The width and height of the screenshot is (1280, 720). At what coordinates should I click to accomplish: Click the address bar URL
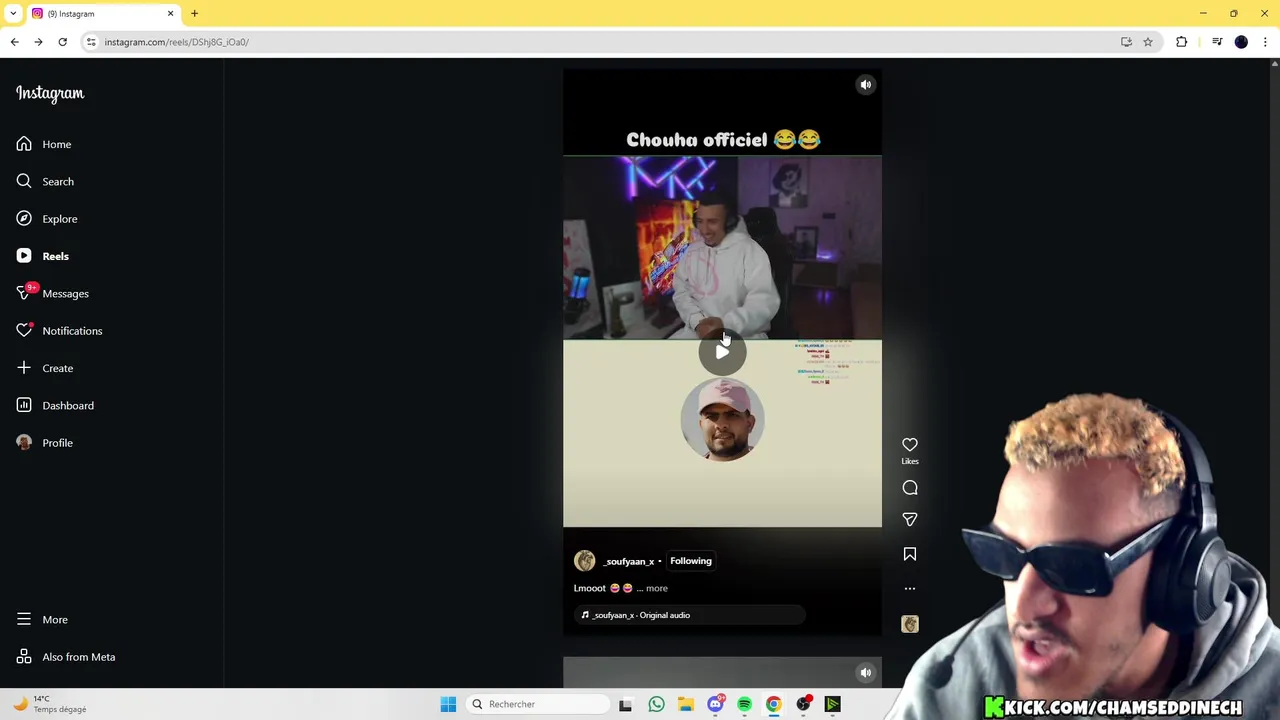pyautogui.click(x=177, y=42)
